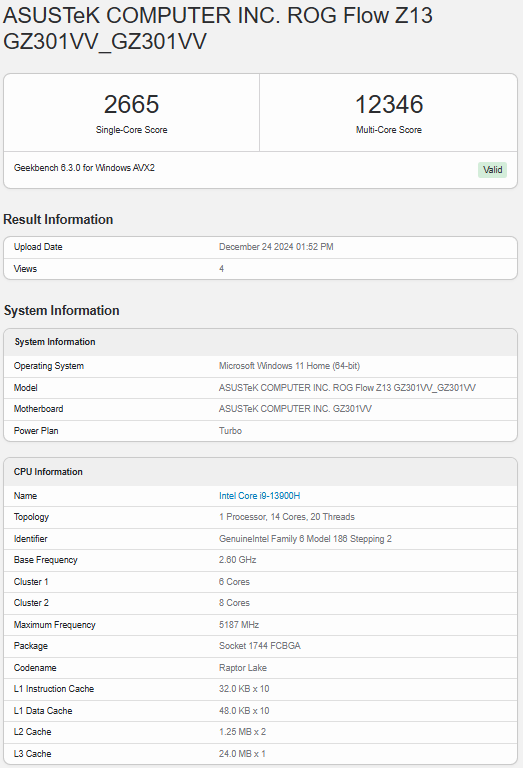523x768 pixels.
Task: Click the Topology 14 Cores, 20 Threads value
Action: click(x=287, y=517)
